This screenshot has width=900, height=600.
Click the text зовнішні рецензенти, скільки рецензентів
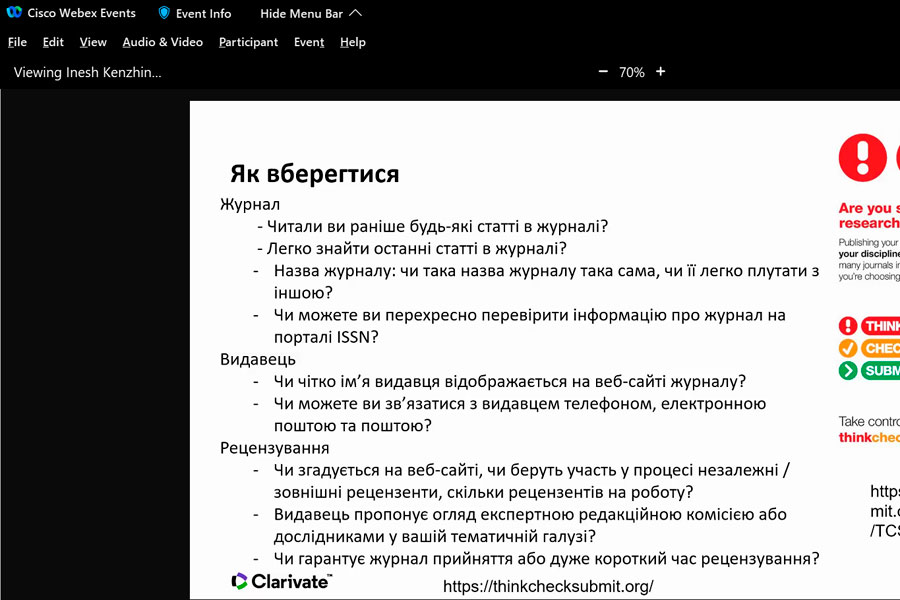point(483,492)
